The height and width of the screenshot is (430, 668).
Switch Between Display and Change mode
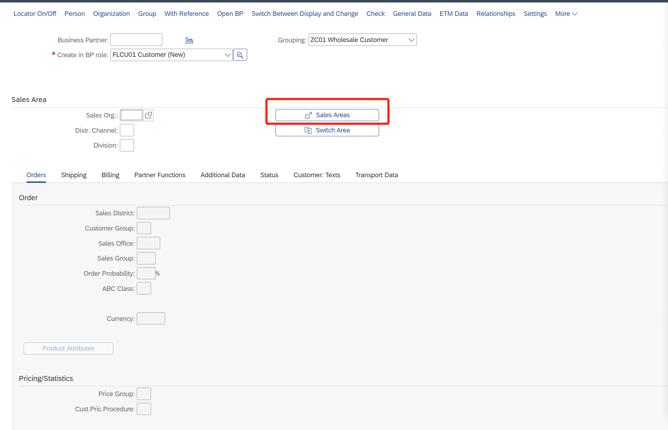pyautogui.click(x=304, y=14)
